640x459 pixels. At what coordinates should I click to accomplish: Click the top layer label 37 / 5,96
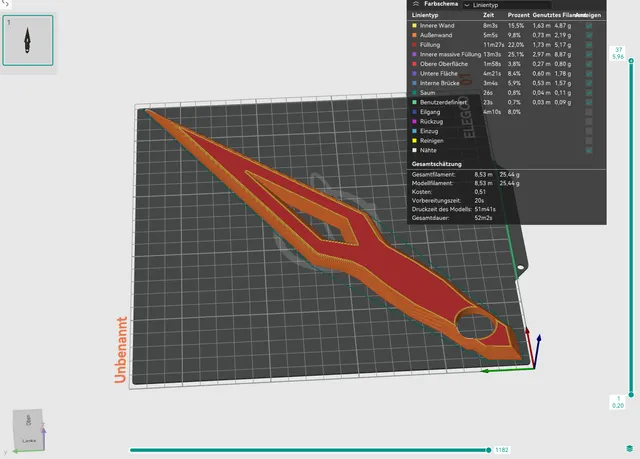(x=618, y=53)
